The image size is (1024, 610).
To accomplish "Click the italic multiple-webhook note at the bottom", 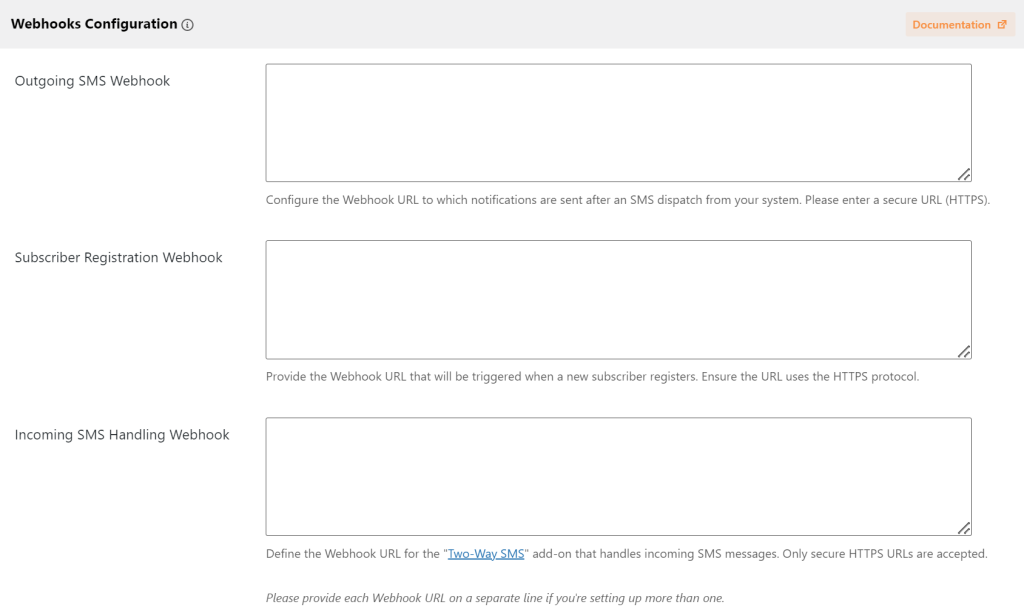I will pos(494,597).
